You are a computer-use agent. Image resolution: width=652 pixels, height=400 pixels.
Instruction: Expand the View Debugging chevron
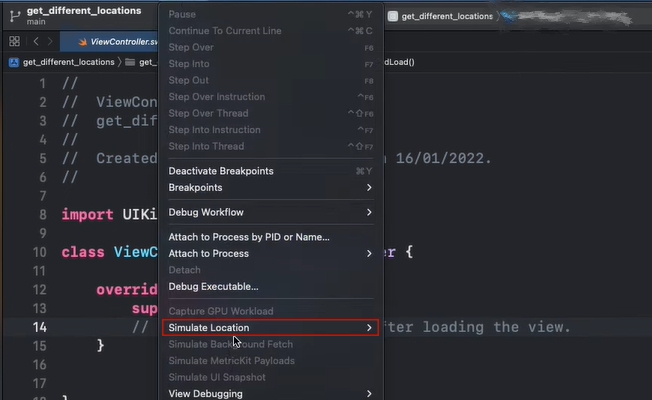pyautogui.click(x=369, y=393)
